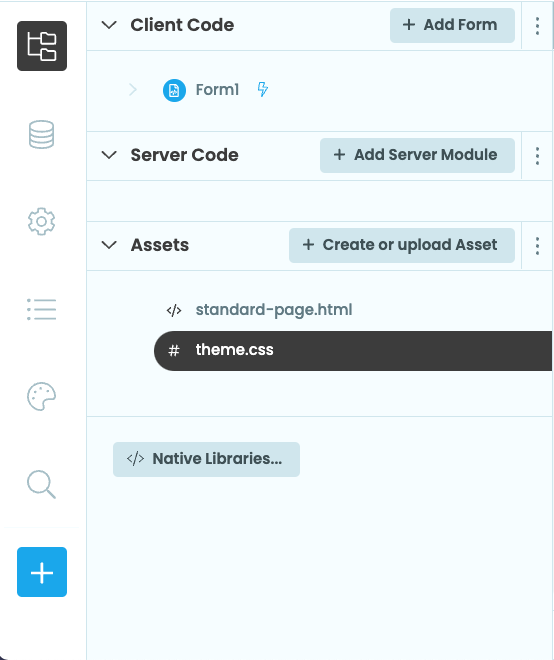Viewport: 554px width, 660px height.
Task: Click the Assets heading text
Action: point(160,245)
